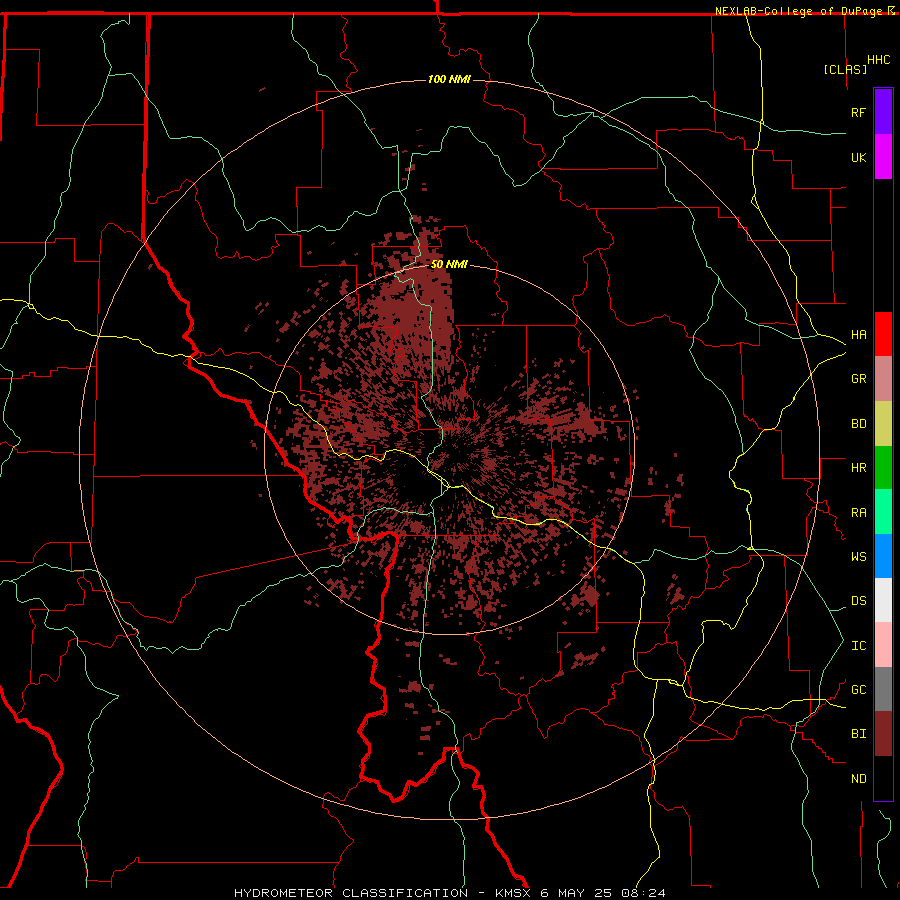The width and height of the screenshot is (900, 900).
Task: Click the UK legend label
Action: click(858, 157)
